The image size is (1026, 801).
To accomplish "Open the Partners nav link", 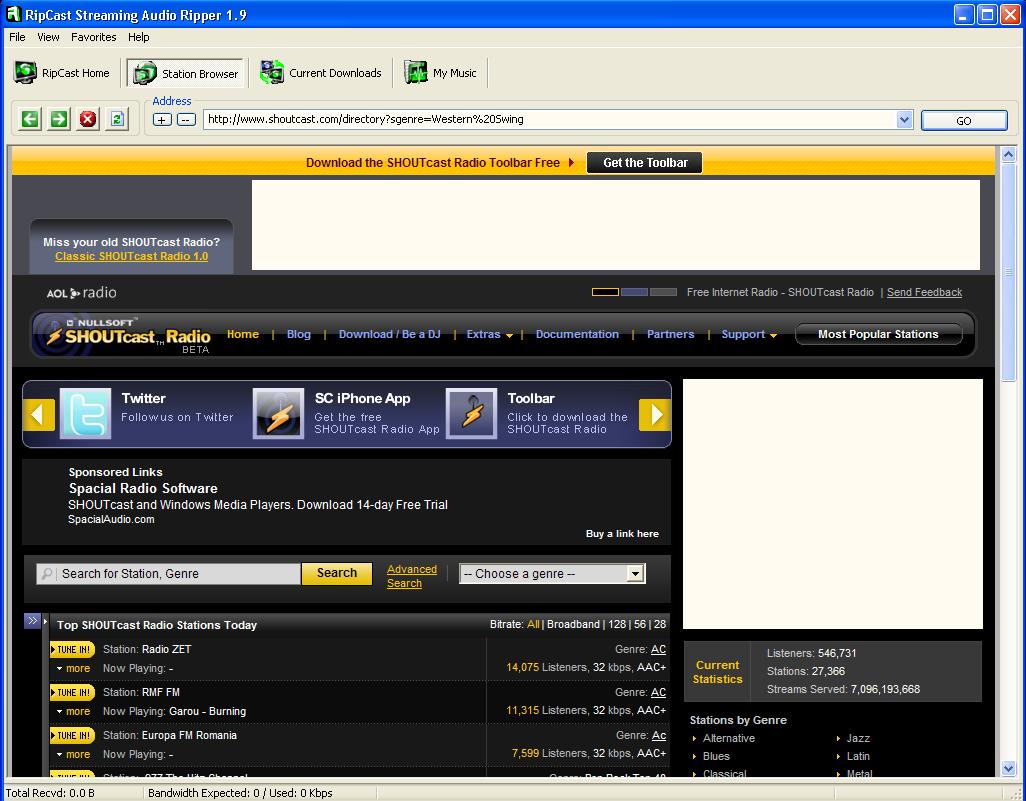I will [x=670, y=334].
